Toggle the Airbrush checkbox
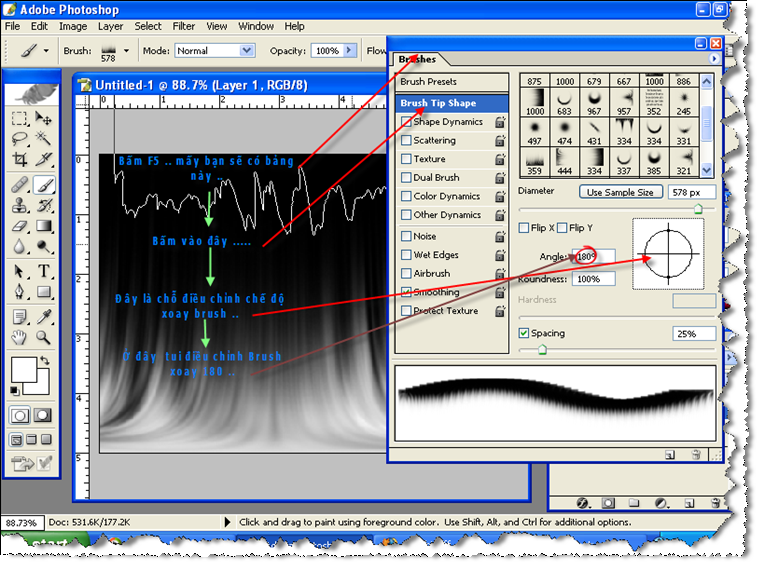Image resolution: width=757 pixels, height=562 pixels. pos(407,273)
